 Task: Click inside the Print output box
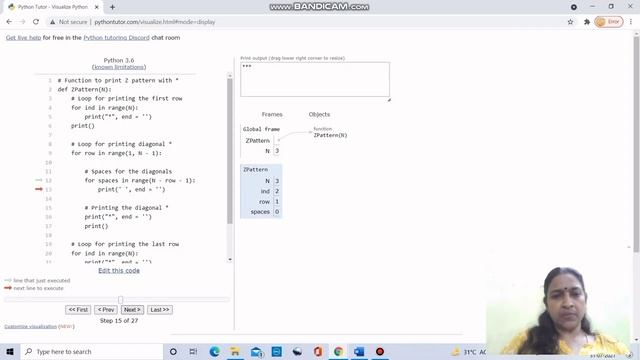(x=315, y=80)
